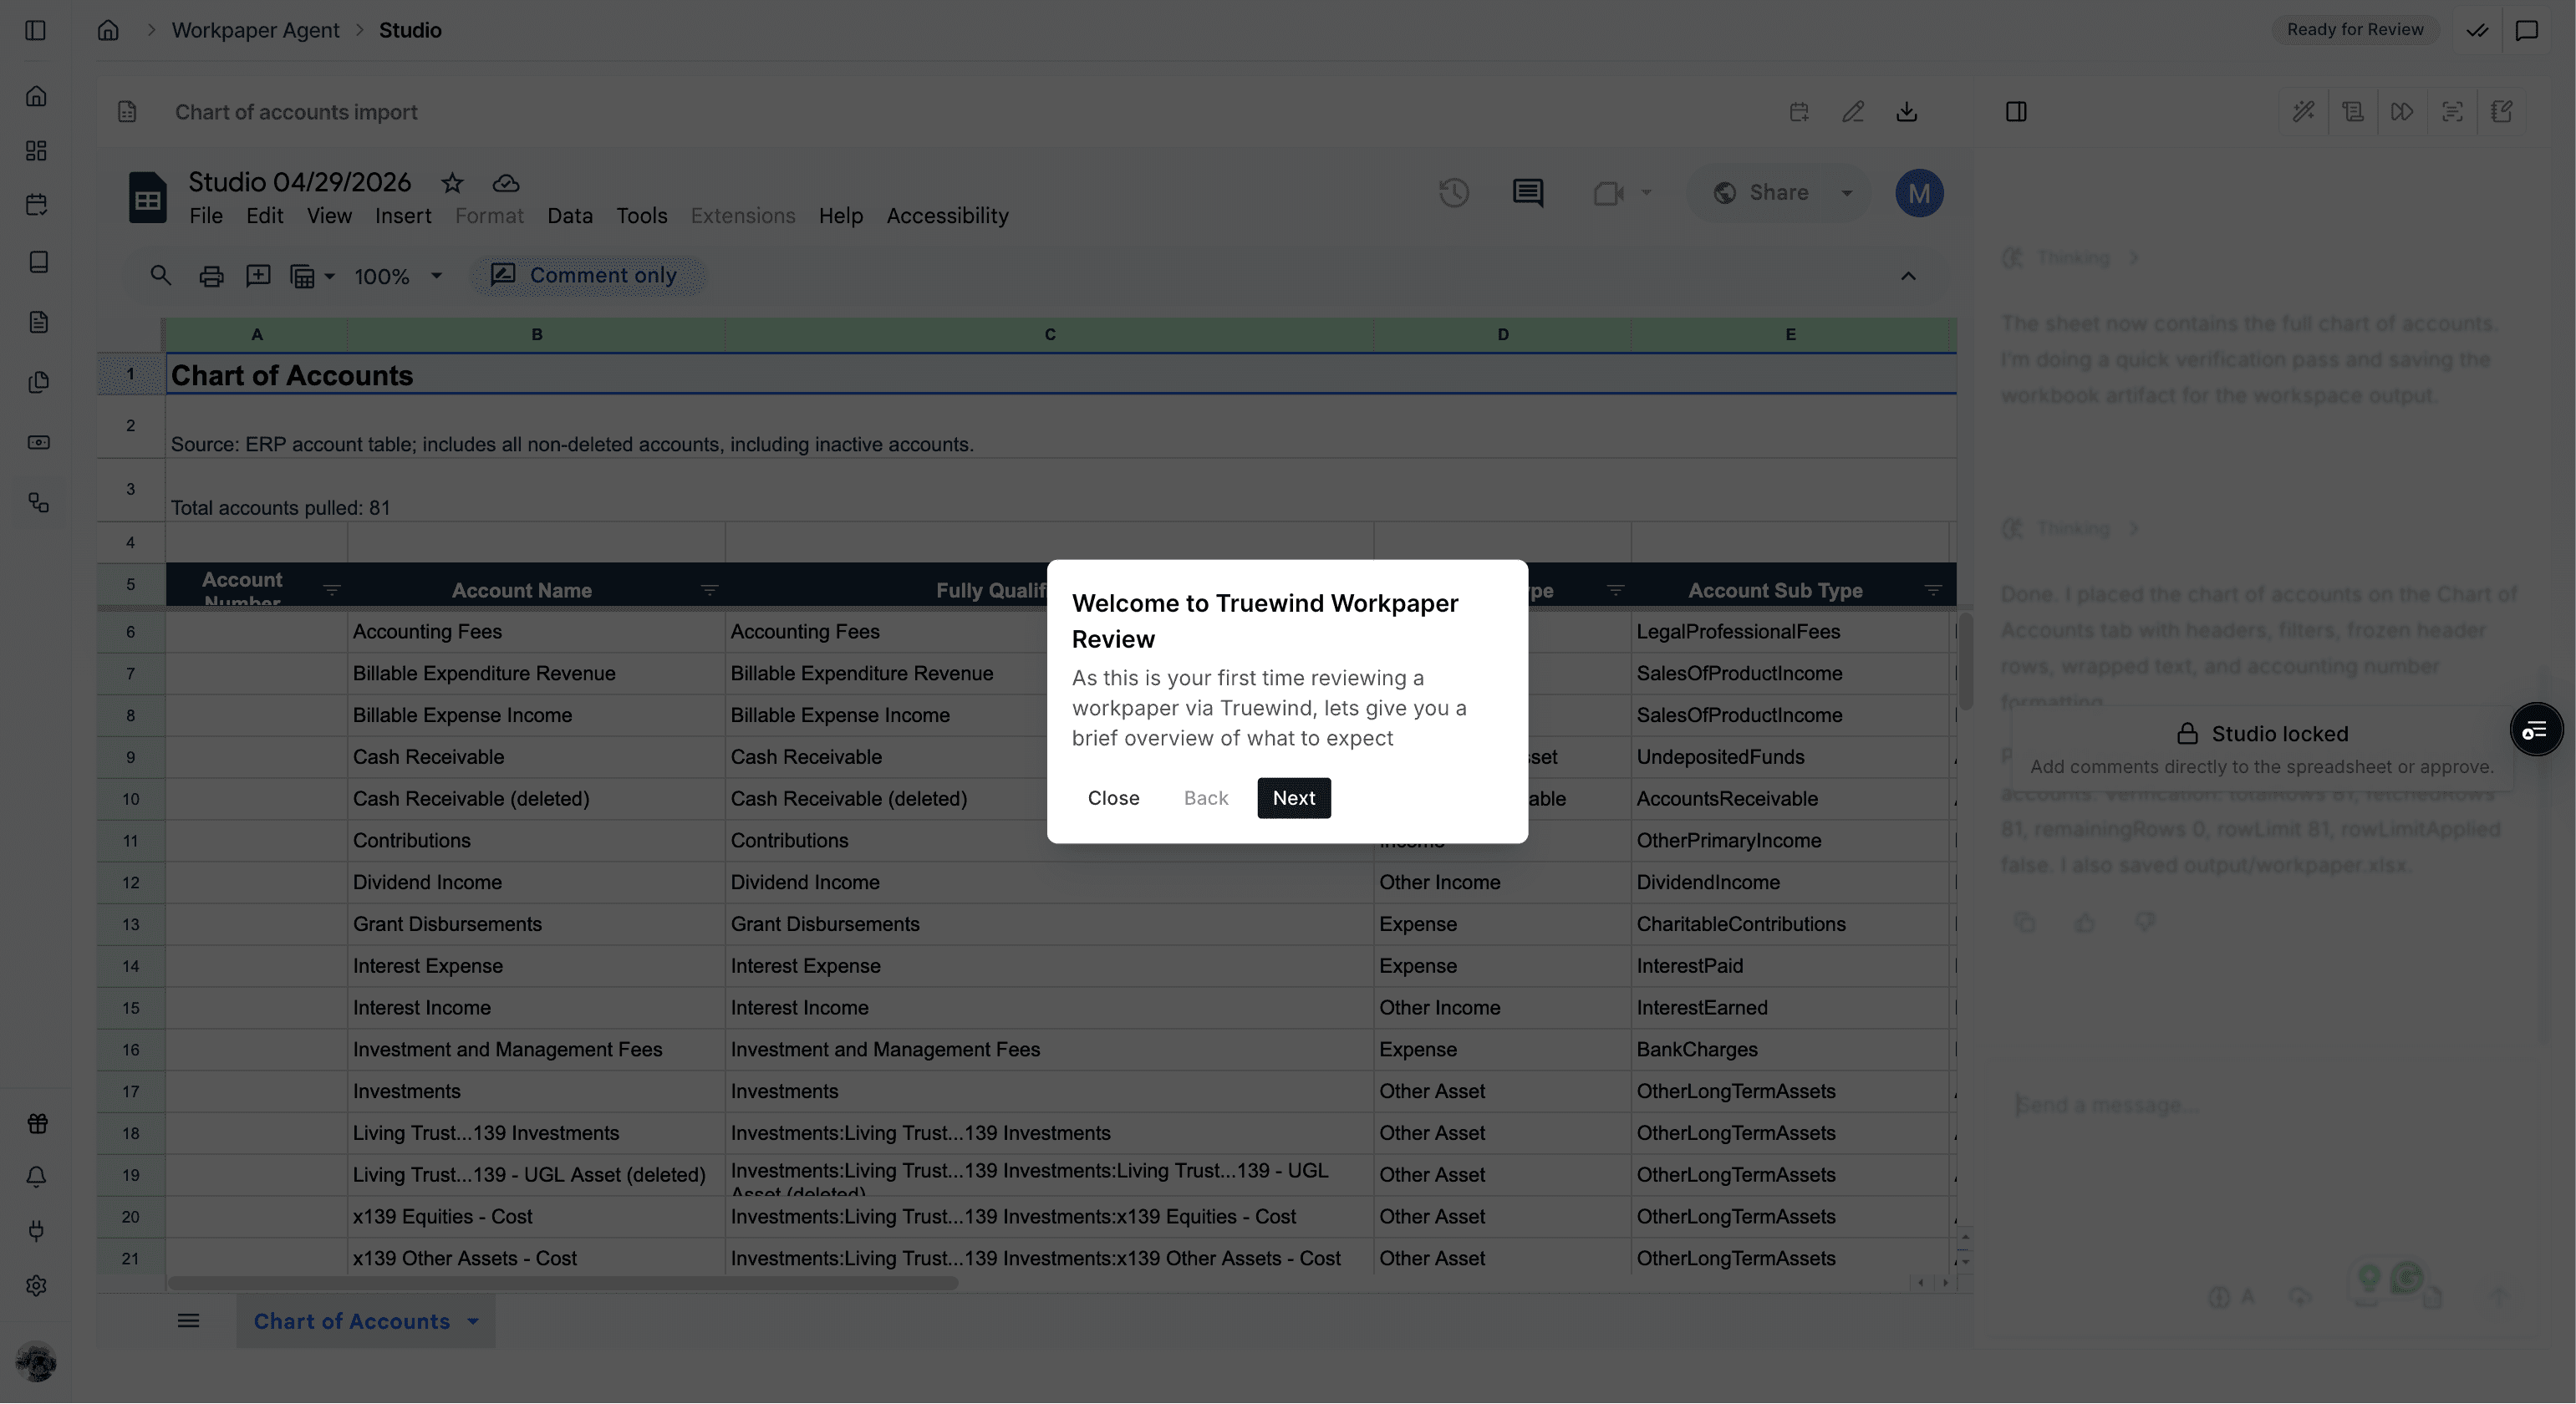2576x1404 pixels.
Task: Click Workpaper Agent breadcrumb link
Action: [255, 30]
